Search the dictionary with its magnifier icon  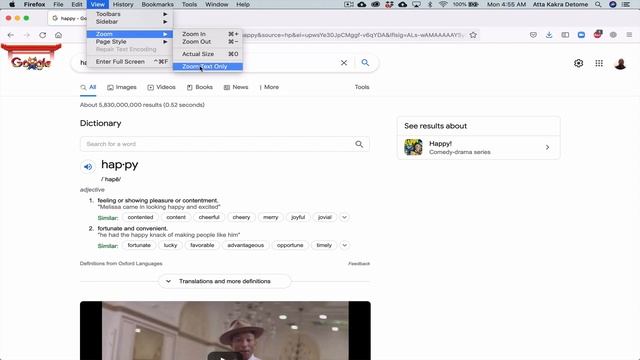click(x=359, y=144)
